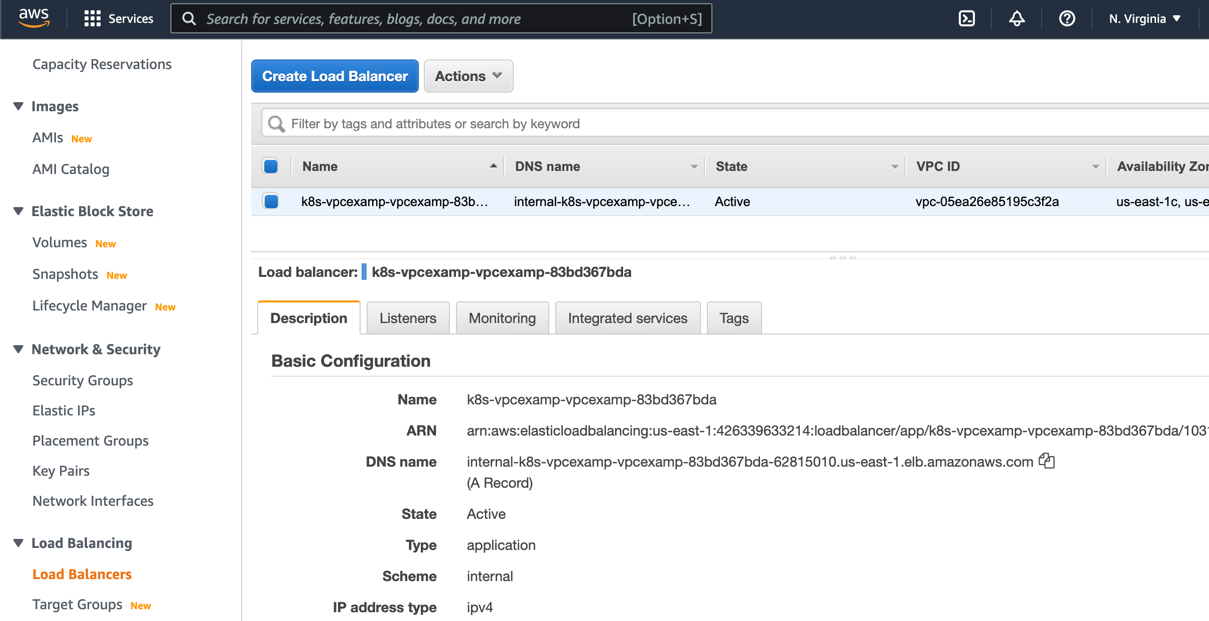The image size is (1209, 621).
Task: Open Lifecycle Manager in sidebar
Action: click(x=89, y=306)
